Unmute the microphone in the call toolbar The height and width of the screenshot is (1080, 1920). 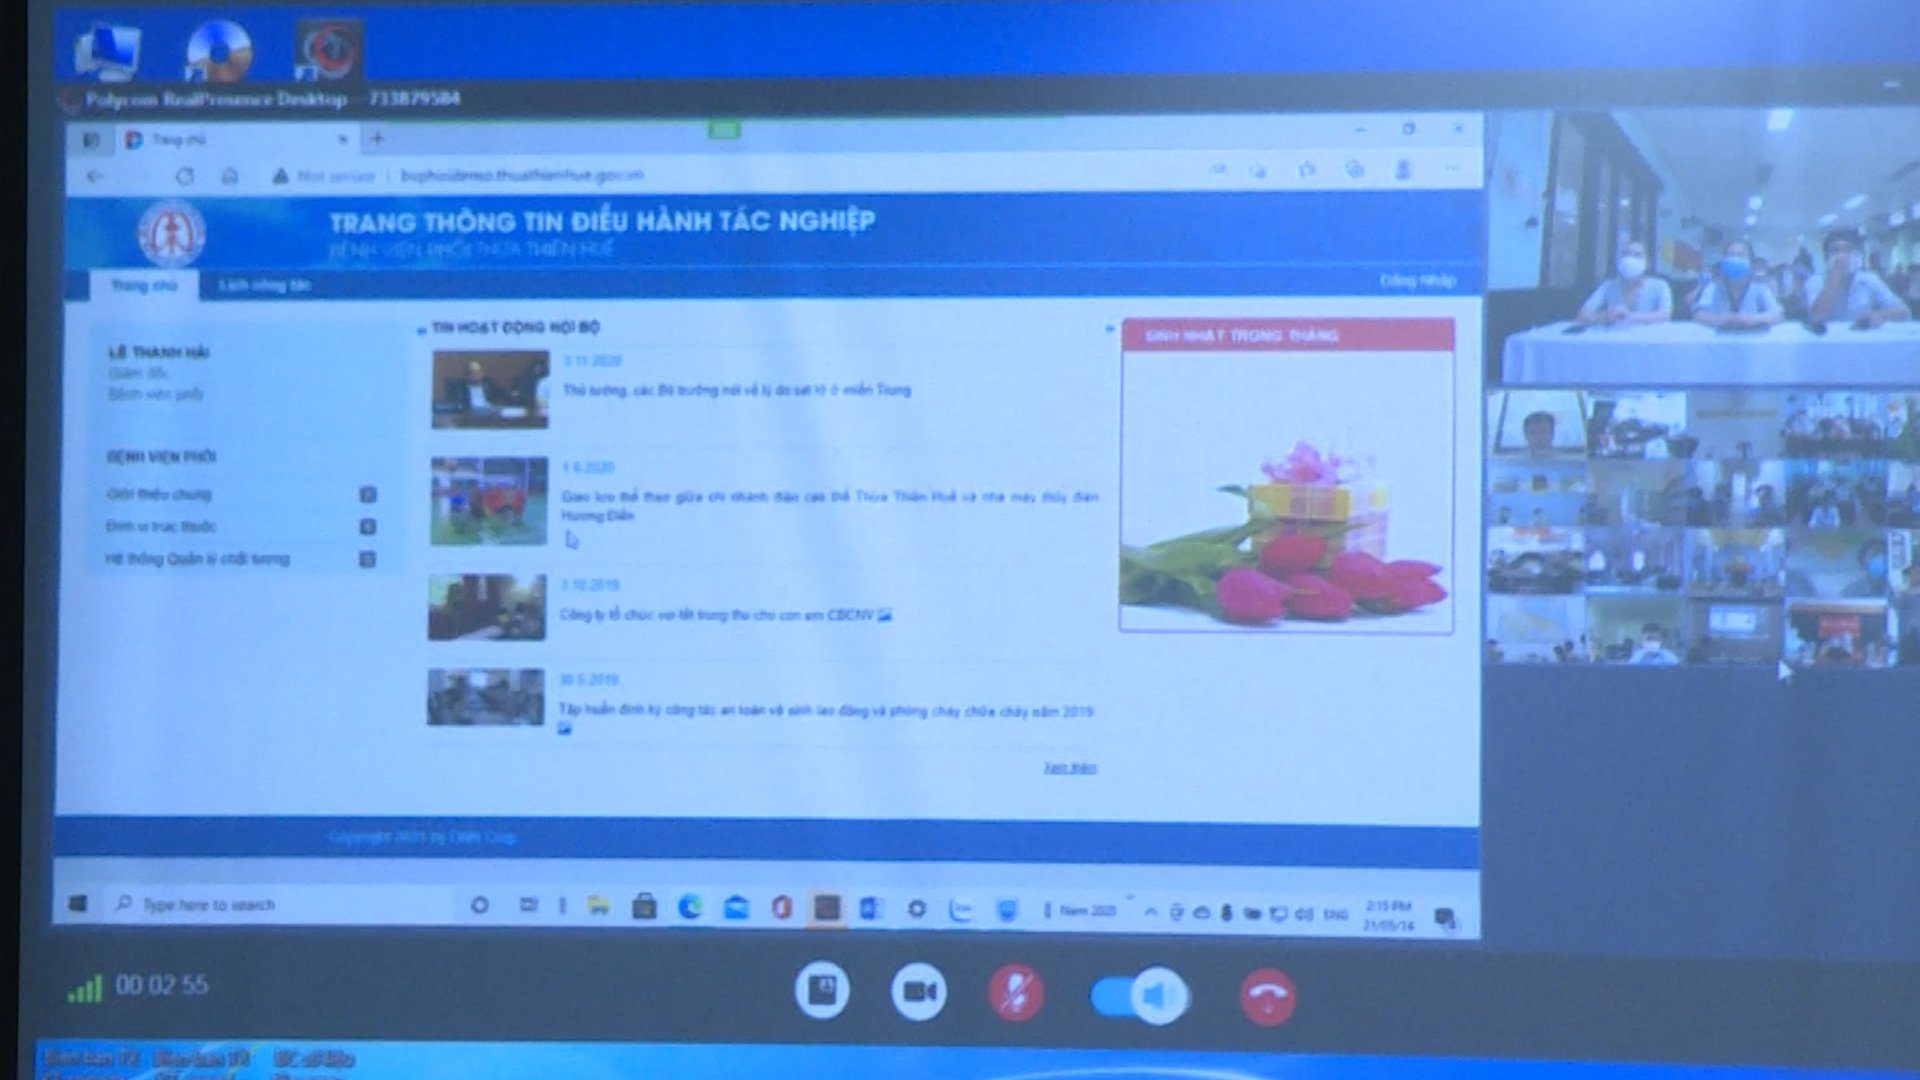tap(1015, 994)
